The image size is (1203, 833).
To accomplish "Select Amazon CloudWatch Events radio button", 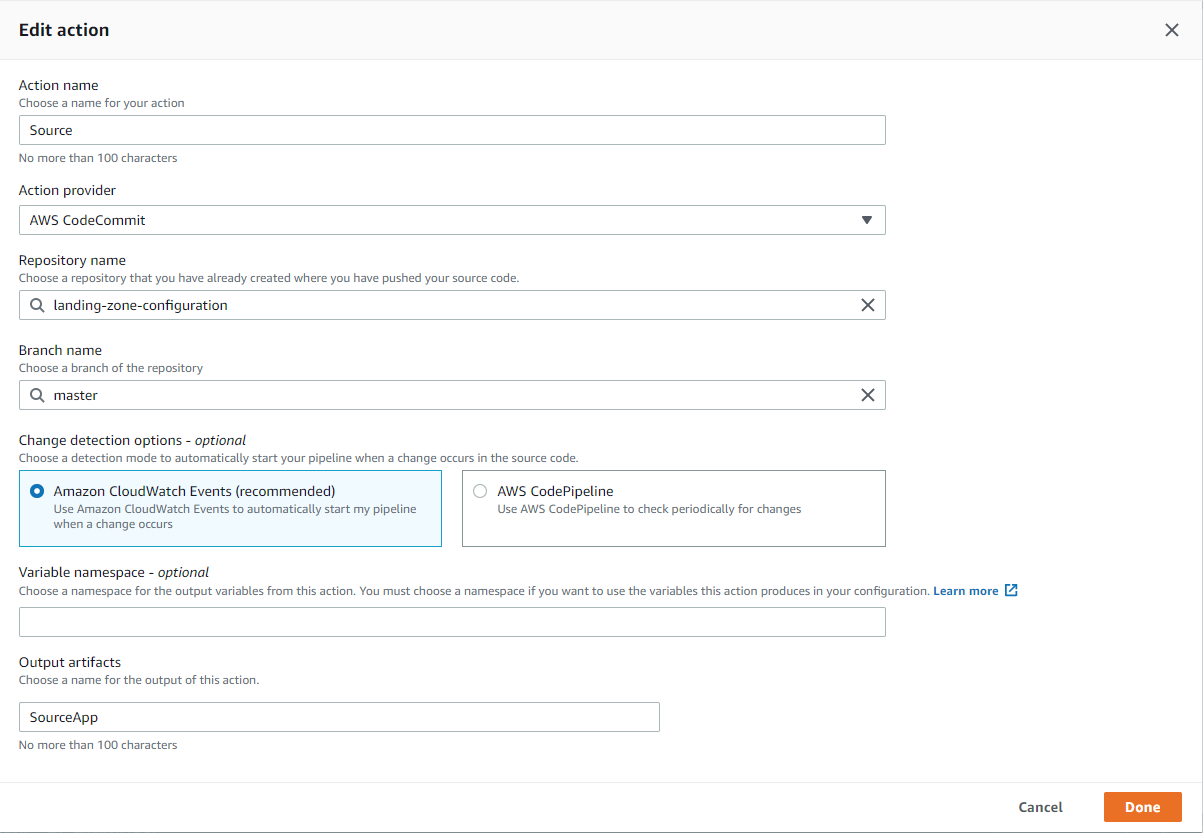I will (37, 491).
